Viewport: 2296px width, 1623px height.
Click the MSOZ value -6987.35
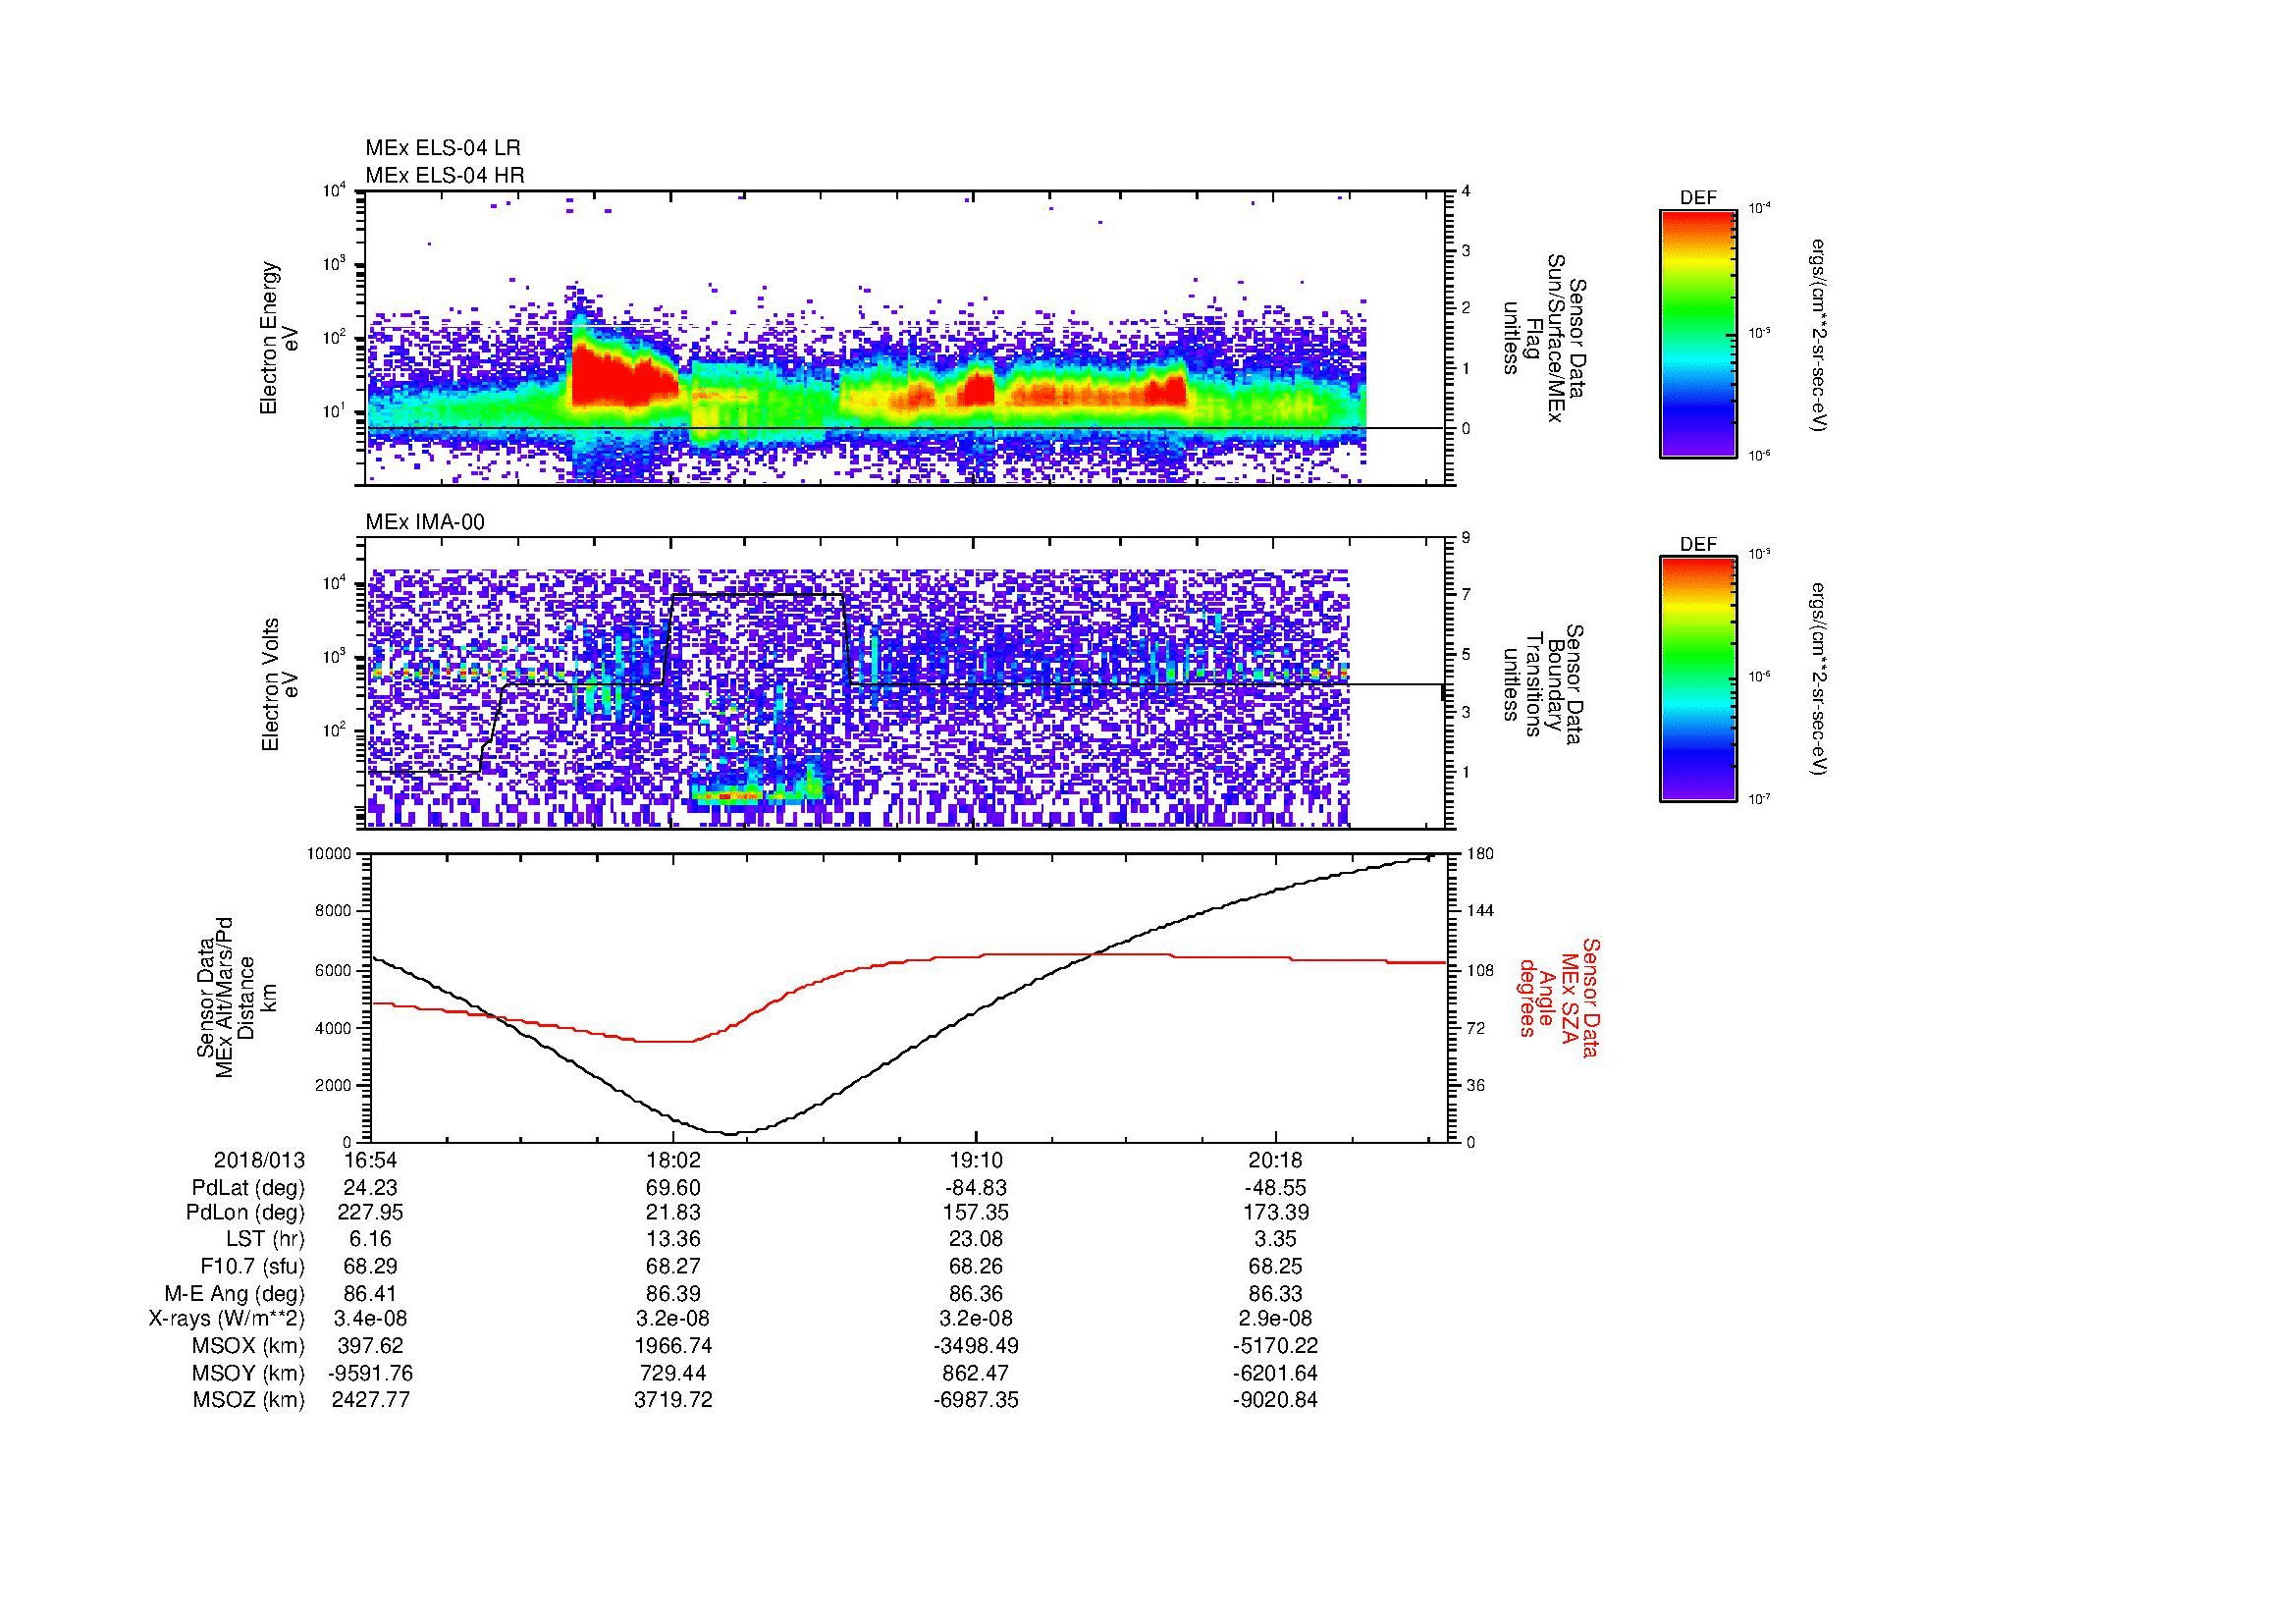click(975, 1400)
